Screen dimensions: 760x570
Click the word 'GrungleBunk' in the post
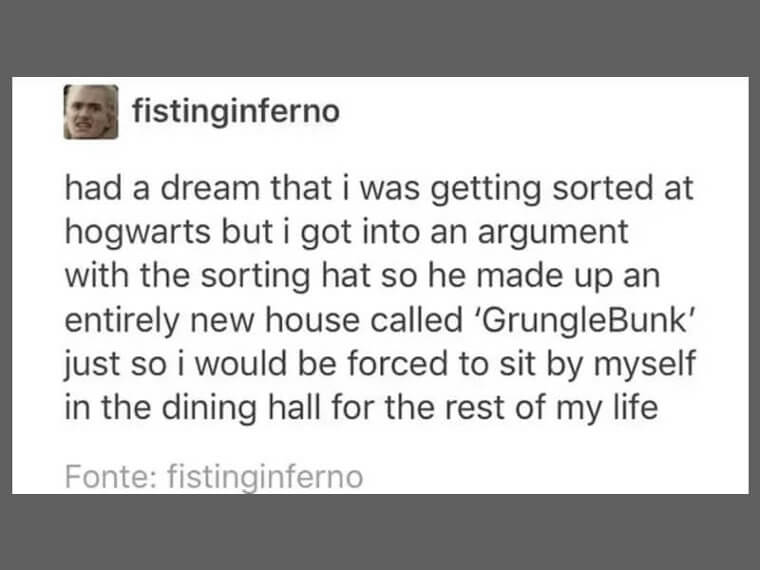(x=587, y=320)
